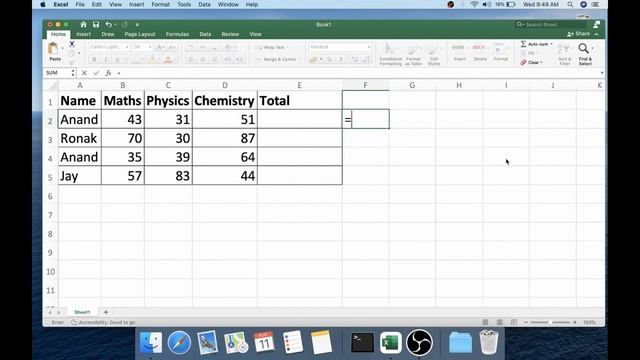The height and width of the screenshot is (360, 640).
Task: Toggle Wrap Text option
Action: pyautogui.click(x=271, y=47)
